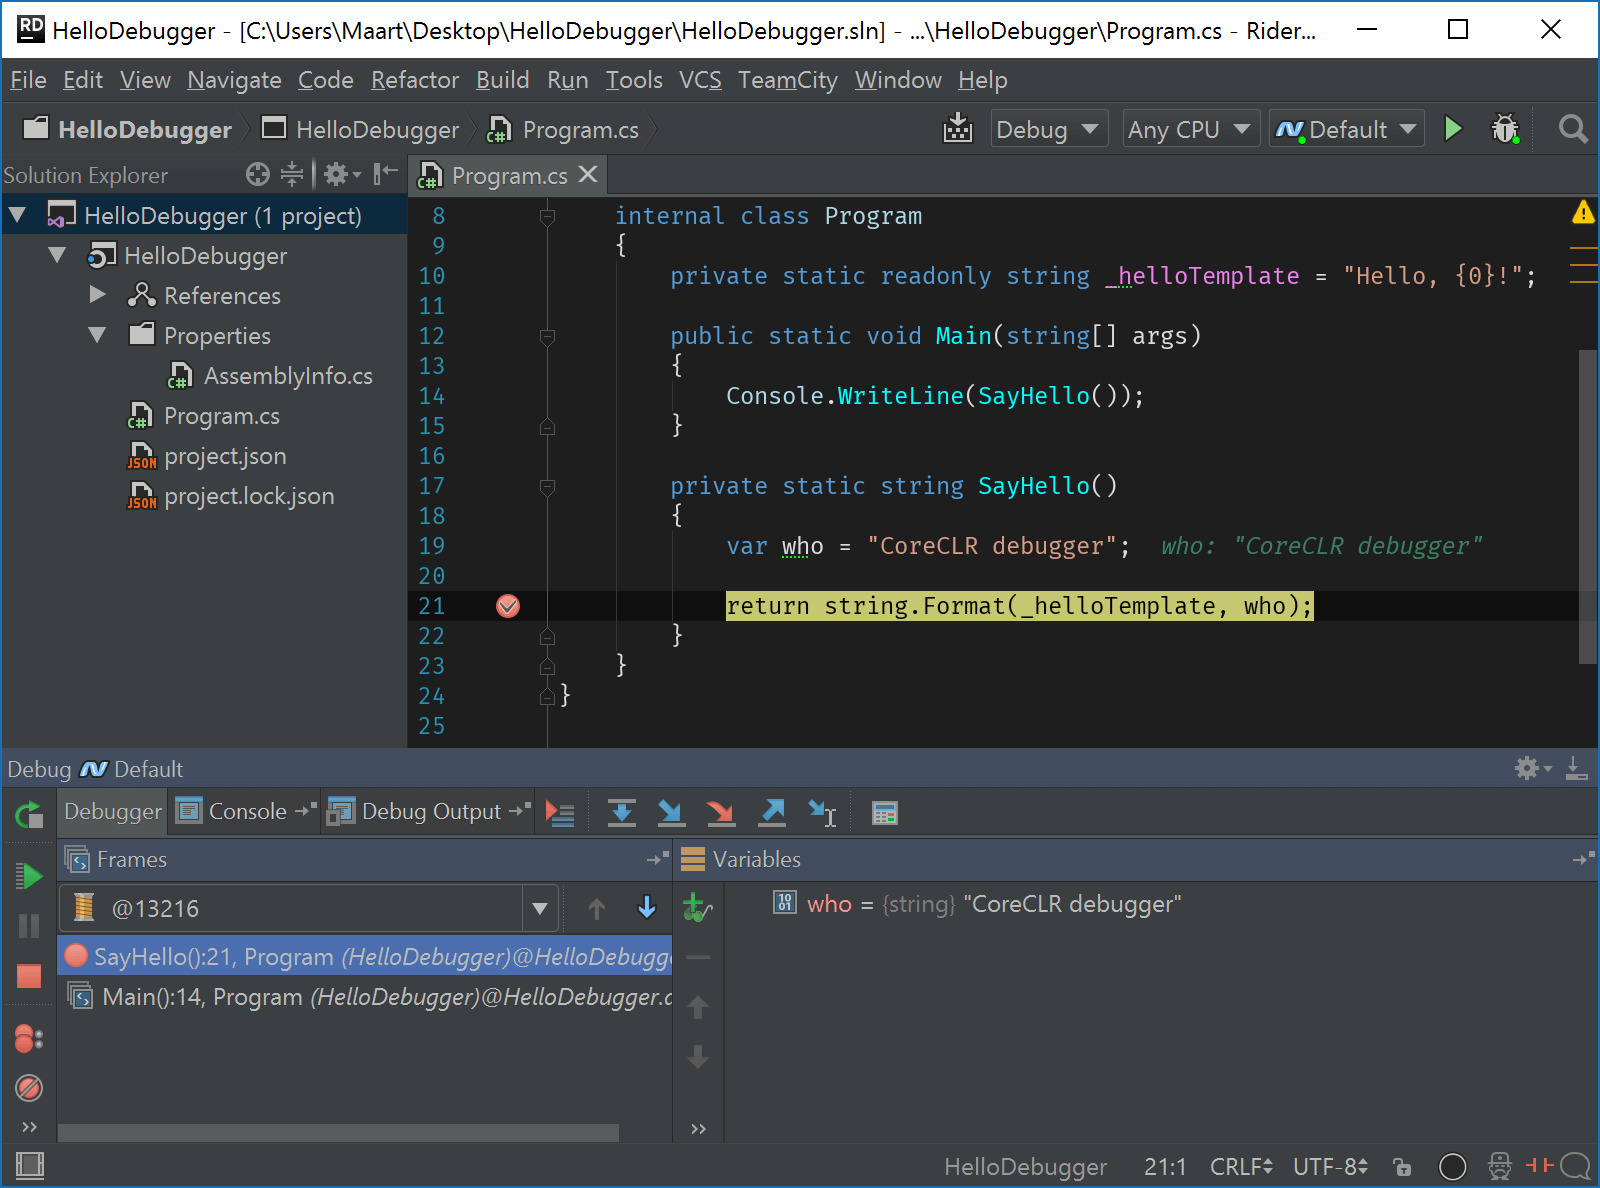Open the File menu
Screen dimensions: 1600x1188
pos(28,80)
